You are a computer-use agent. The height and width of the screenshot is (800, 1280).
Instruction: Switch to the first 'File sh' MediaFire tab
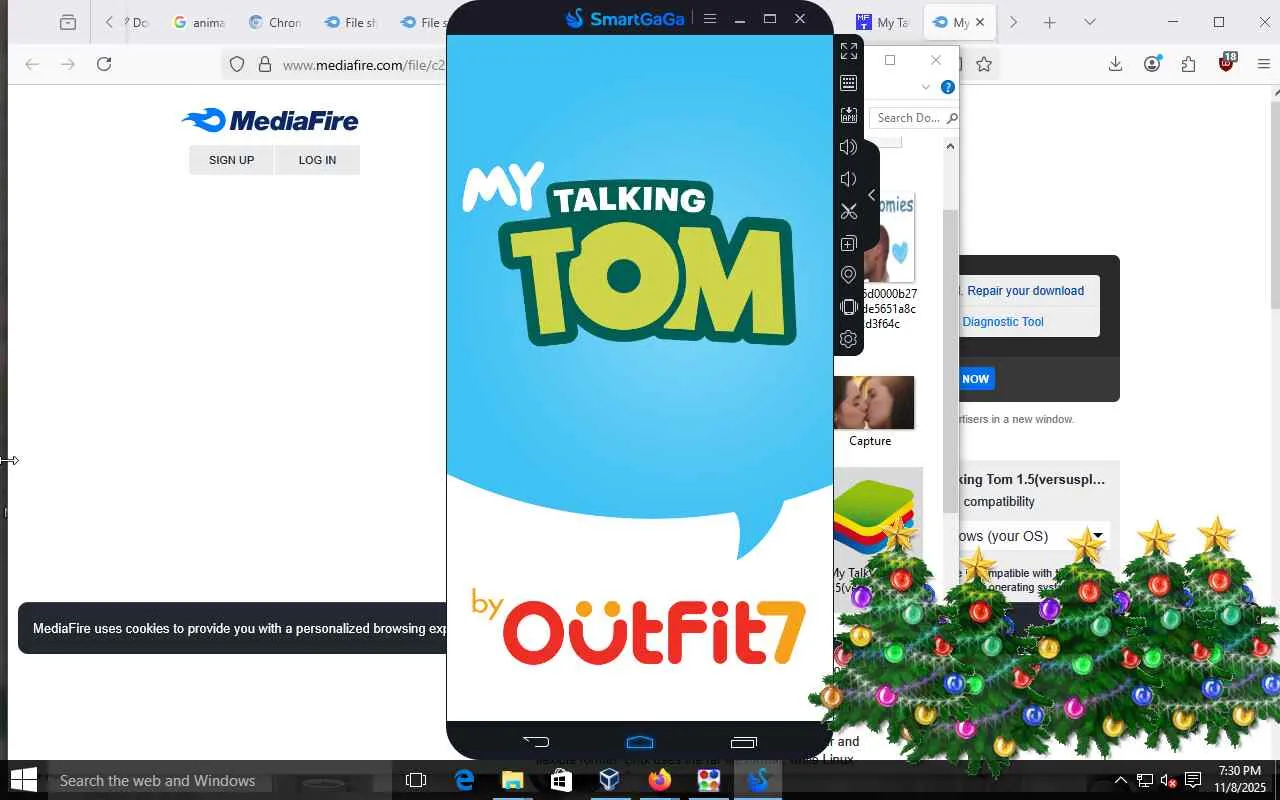[351, 22]
